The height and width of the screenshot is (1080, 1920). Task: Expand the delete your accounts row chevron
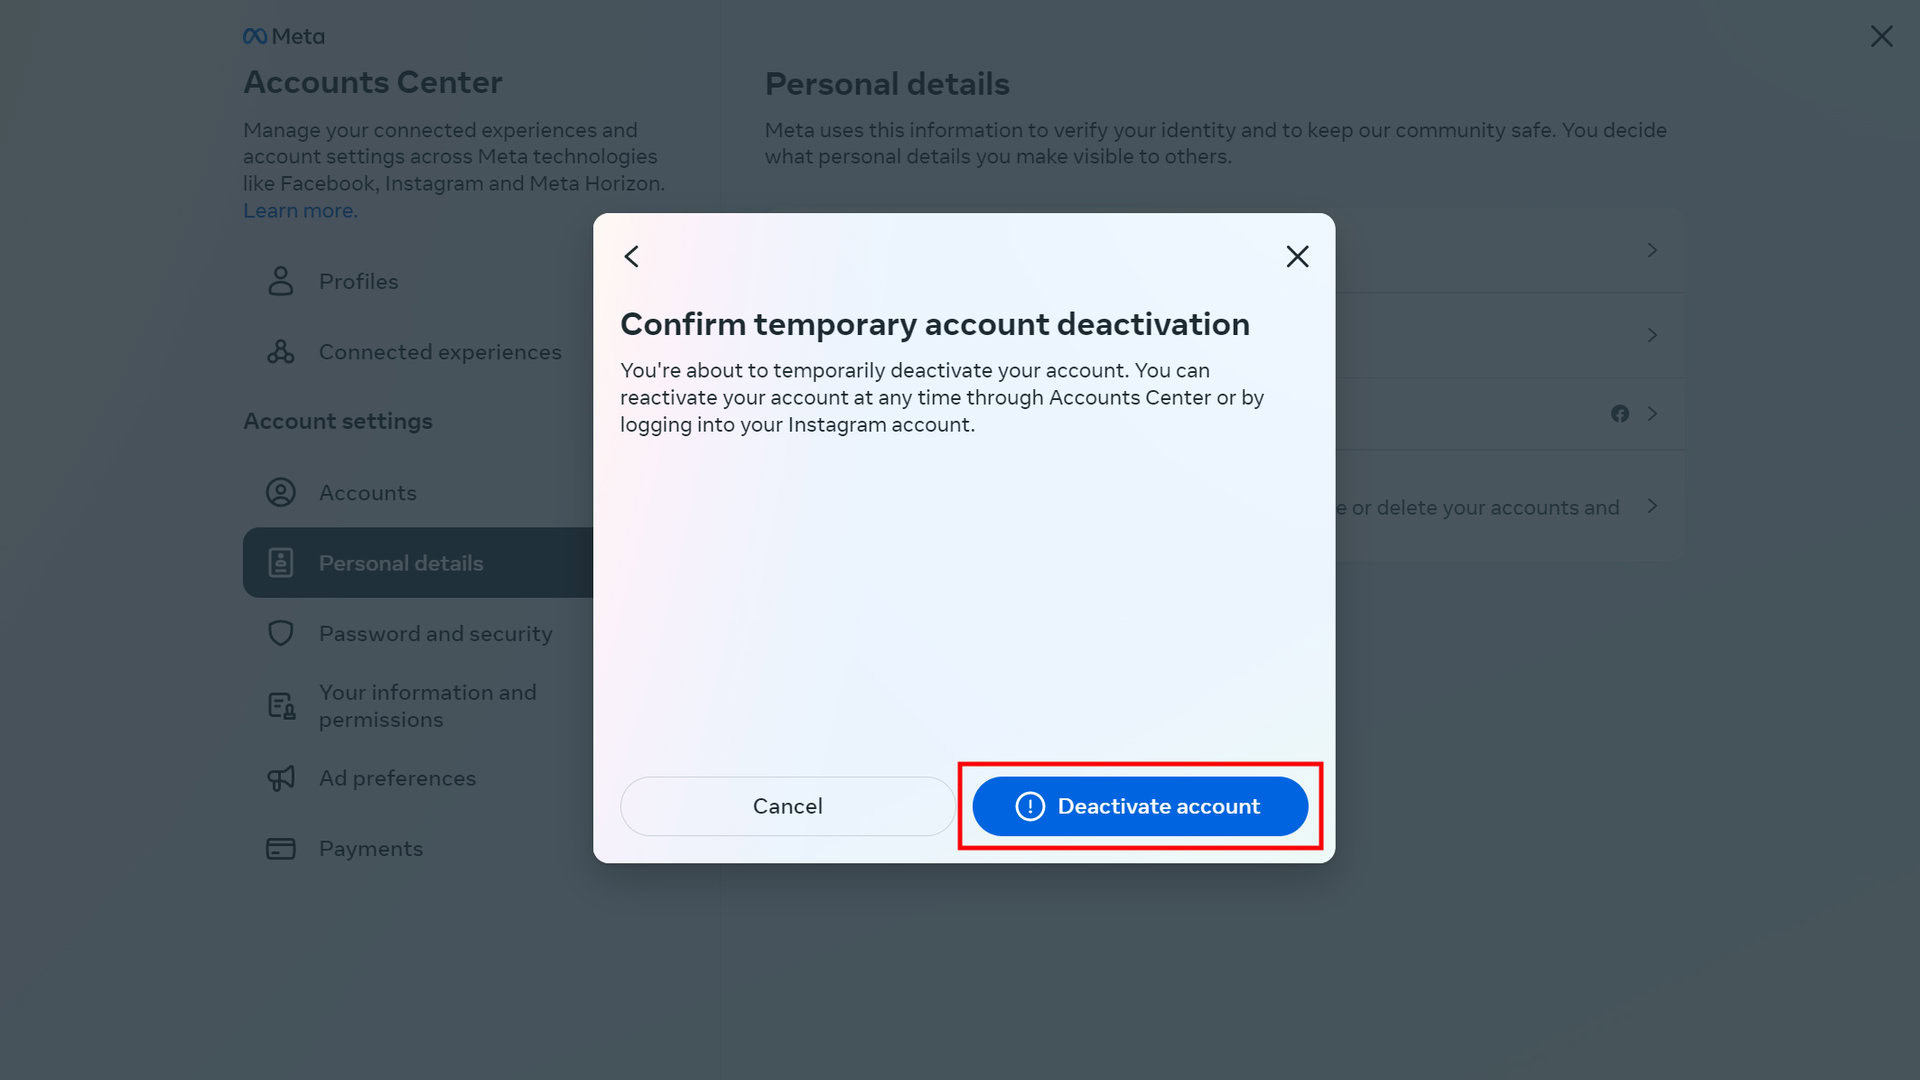coord(1652,507)
